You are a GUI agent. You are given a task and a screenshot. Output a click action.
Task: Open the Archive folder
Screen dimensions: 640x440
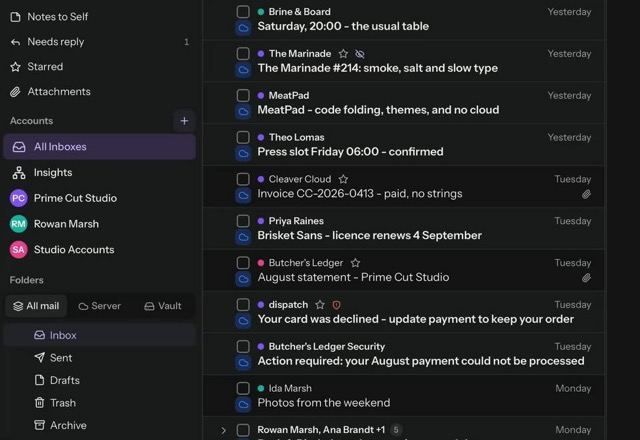(x=100, y=425)
